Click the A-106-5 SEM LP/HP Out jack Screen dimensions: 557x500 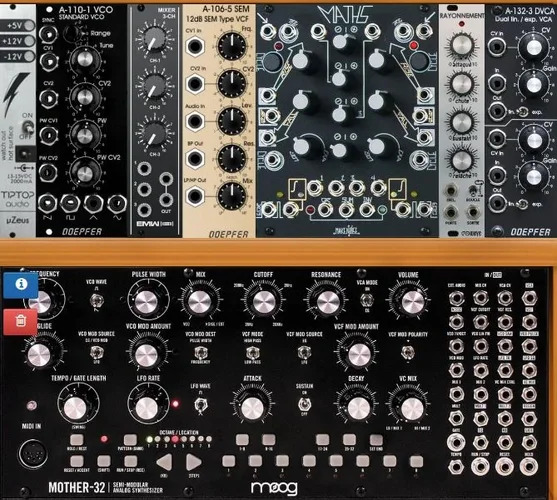click(x=195, y=196)
